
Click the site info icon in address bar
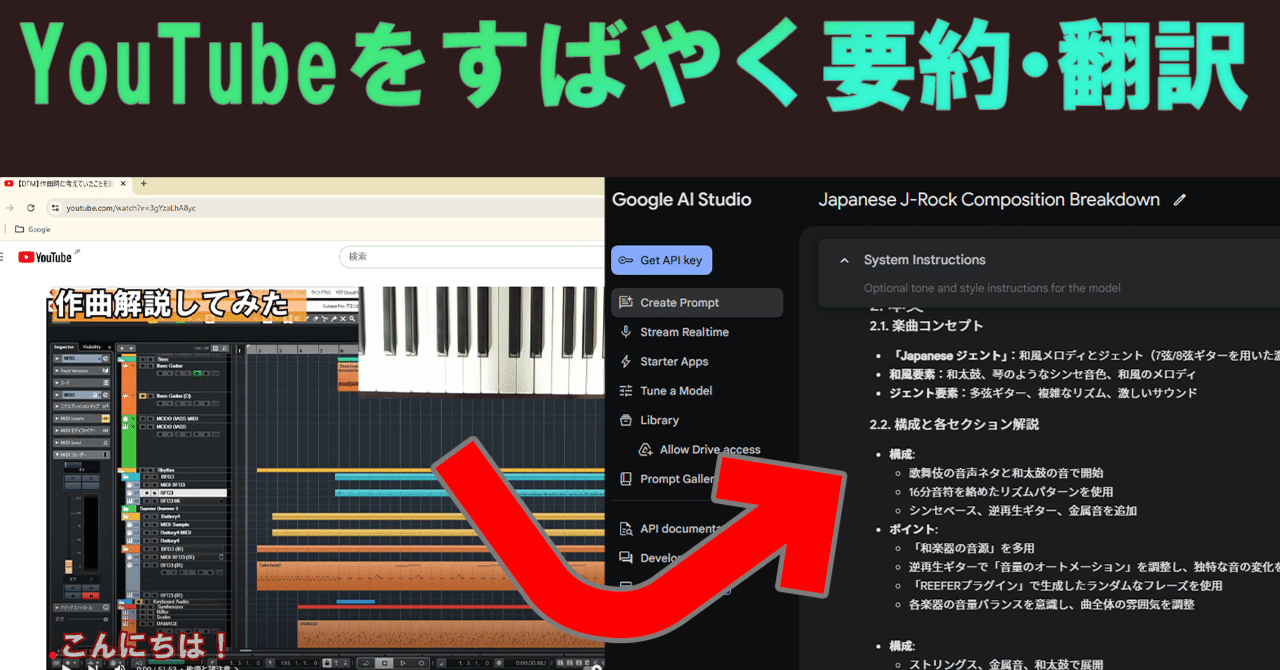pos(55,208)
